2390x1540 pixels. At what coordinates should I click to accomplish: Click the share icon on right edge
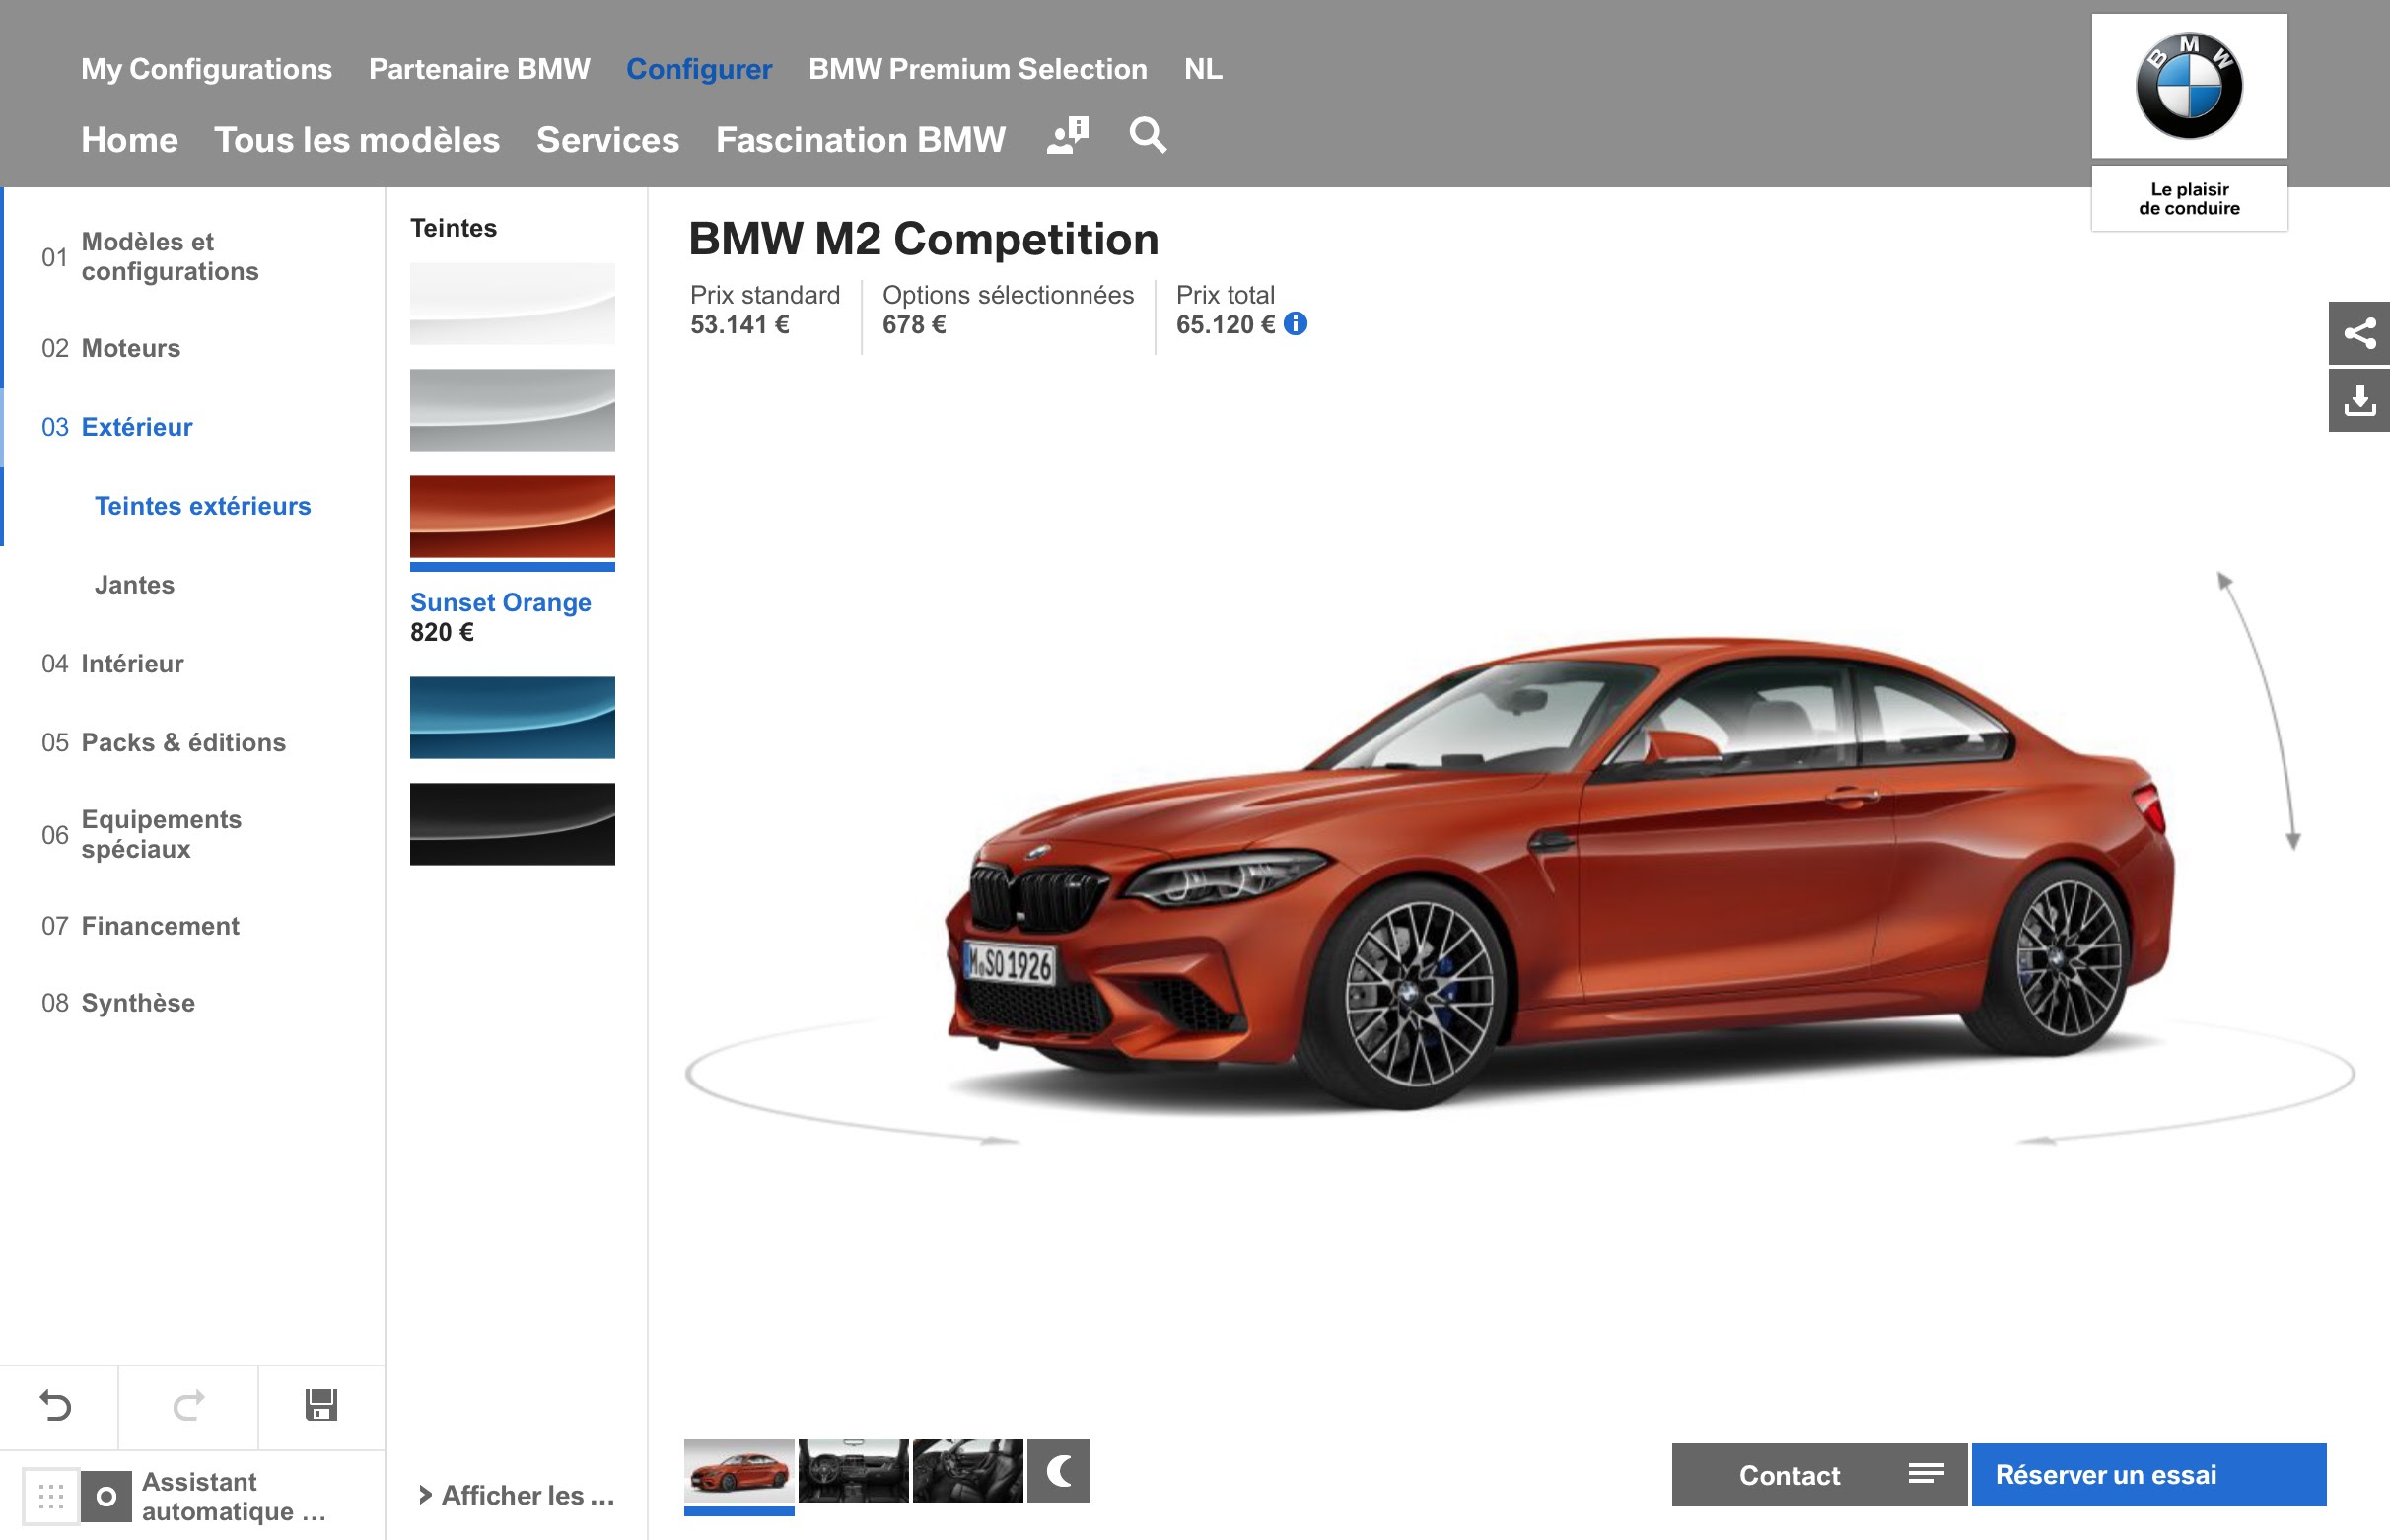pyautogui.click(x=2358, y=333)
